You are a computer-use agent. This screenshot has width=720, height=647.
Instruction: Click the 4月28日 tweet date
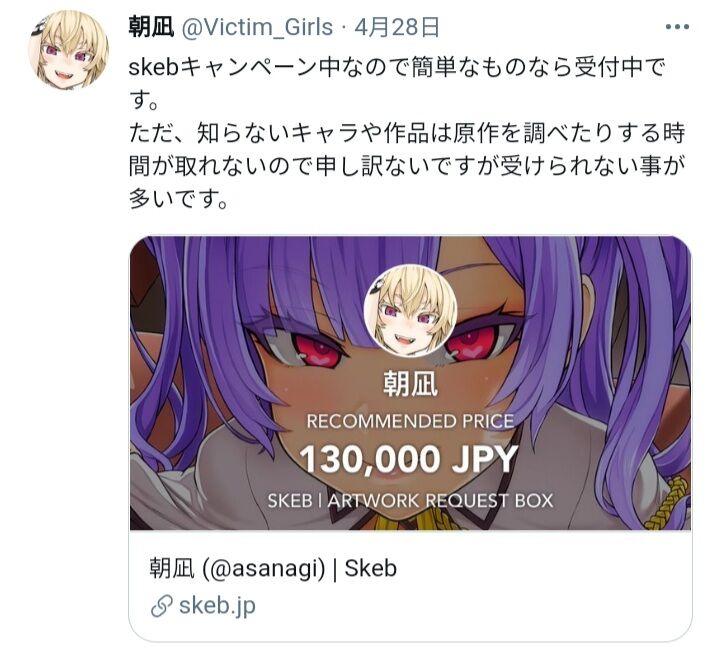[x=397, y=27]
